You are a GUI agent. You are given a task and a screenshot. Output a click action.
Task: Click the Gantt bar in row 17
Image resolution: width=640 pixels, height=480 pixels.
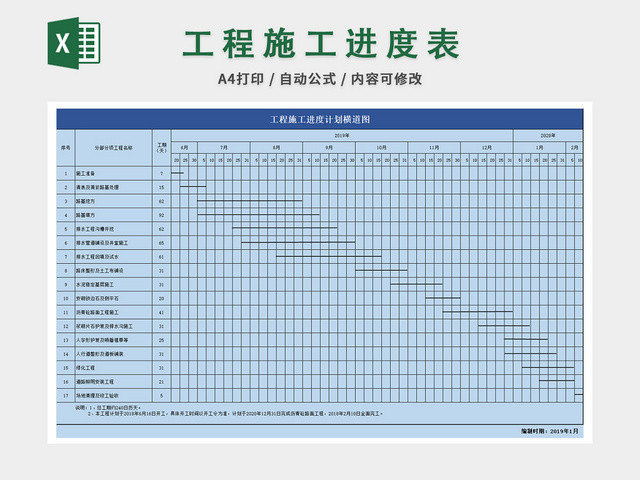tap(578, 394)
